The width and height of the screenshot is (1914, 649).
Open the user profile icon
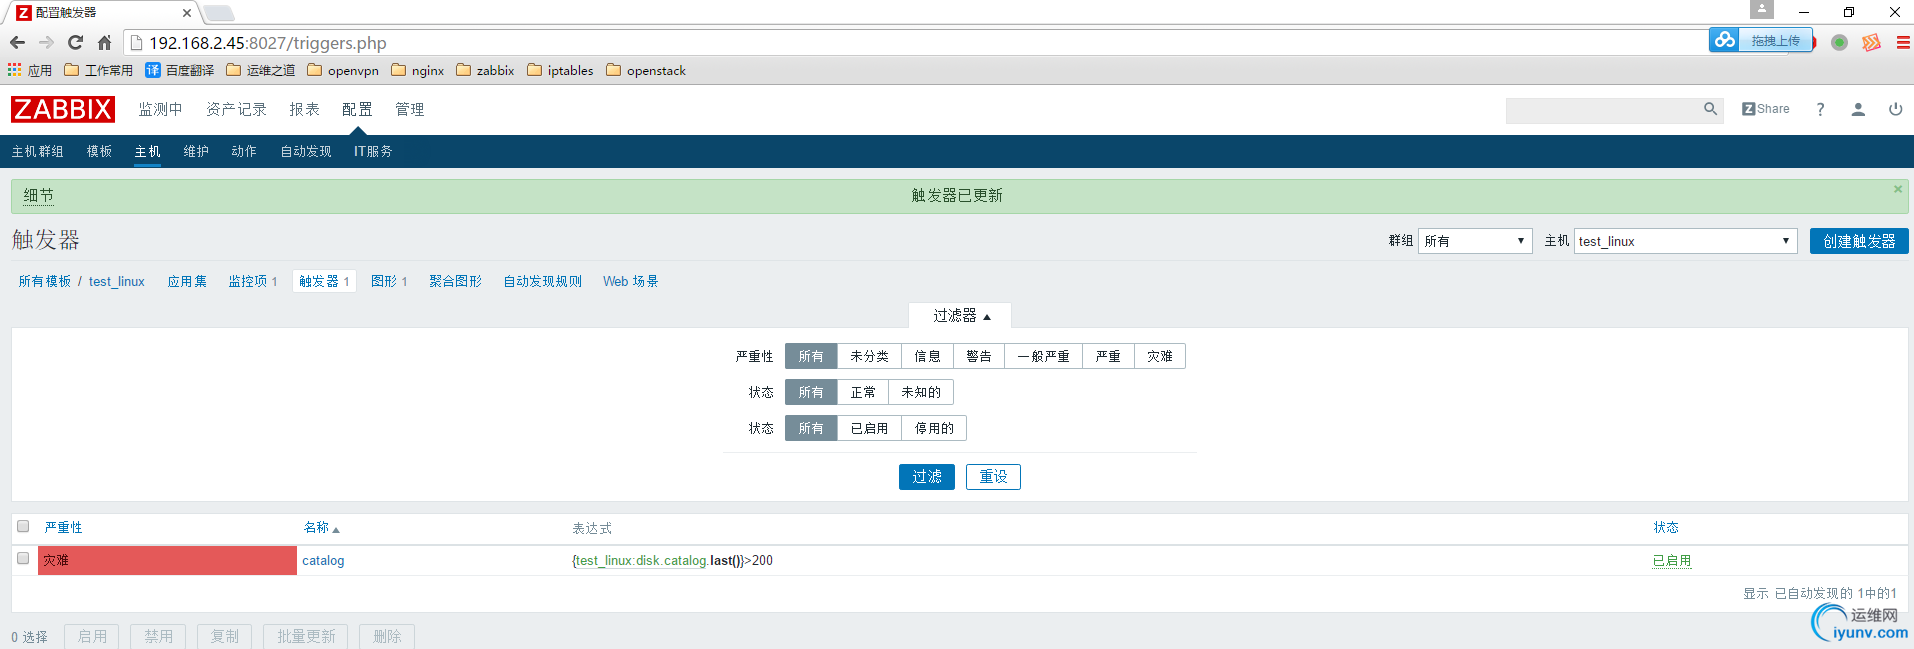(1858, 109)
